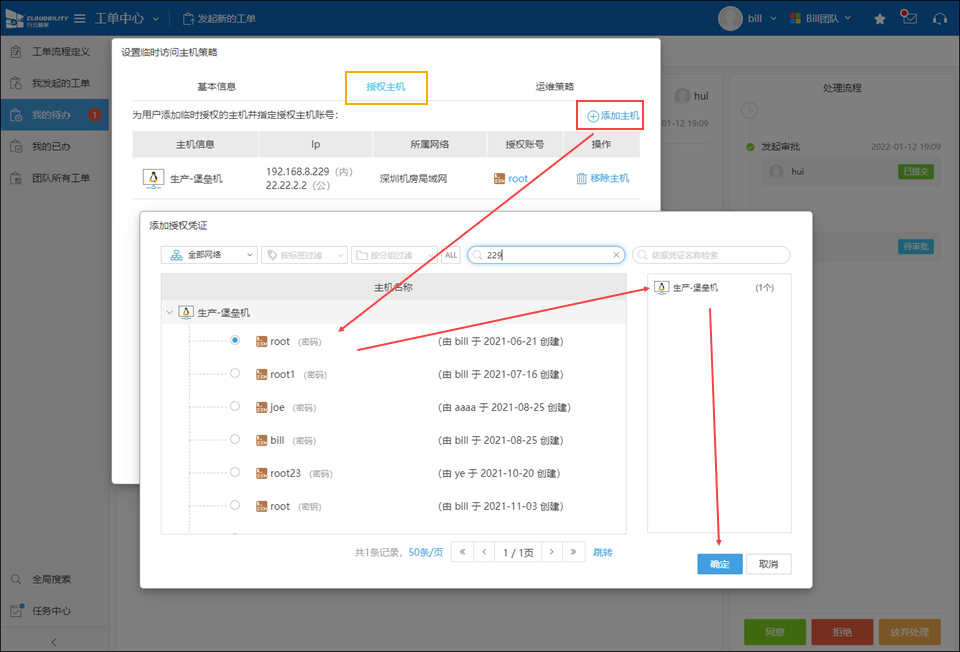
Task: Select the joe credential radio button
Action: (x=235, y=406)
